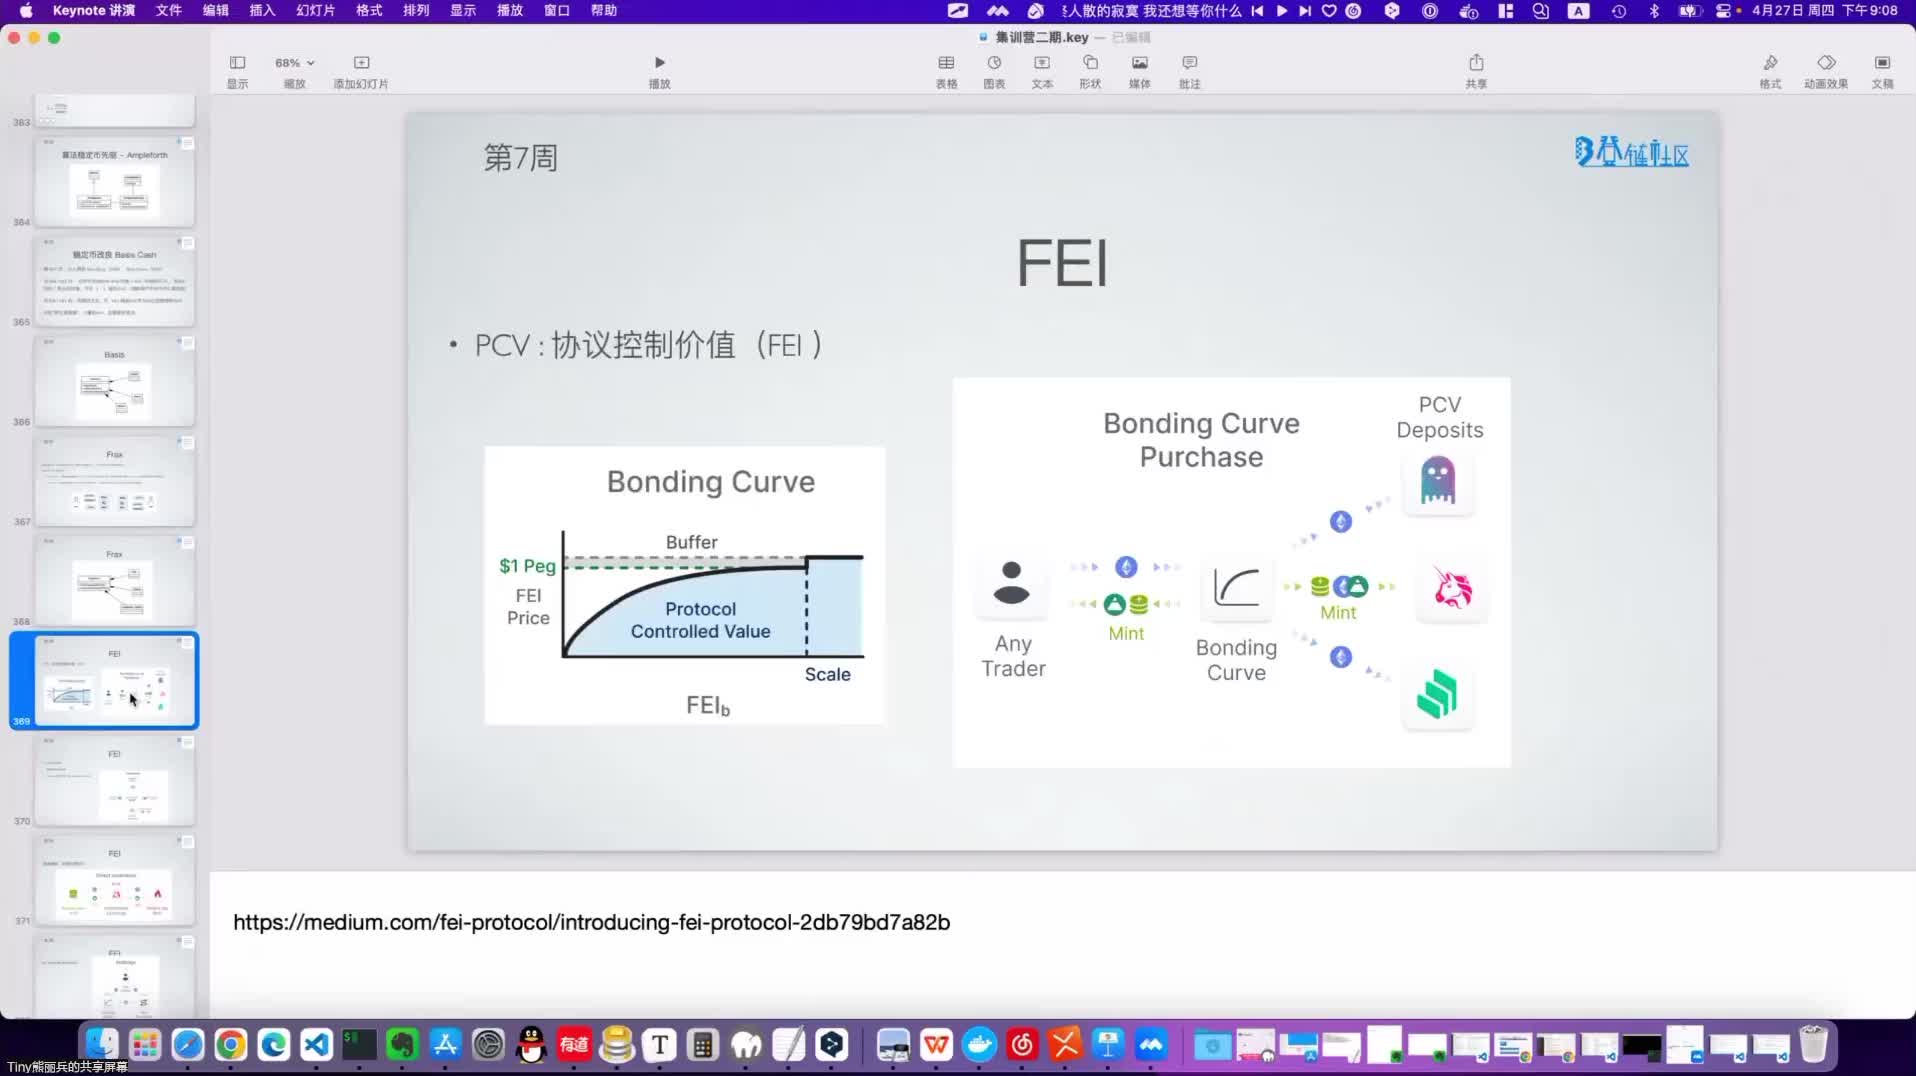Screen dimensions: 1916x1076
Task: Open Microsoft Edge from the Dock
Action: [x=274, y=1045]
